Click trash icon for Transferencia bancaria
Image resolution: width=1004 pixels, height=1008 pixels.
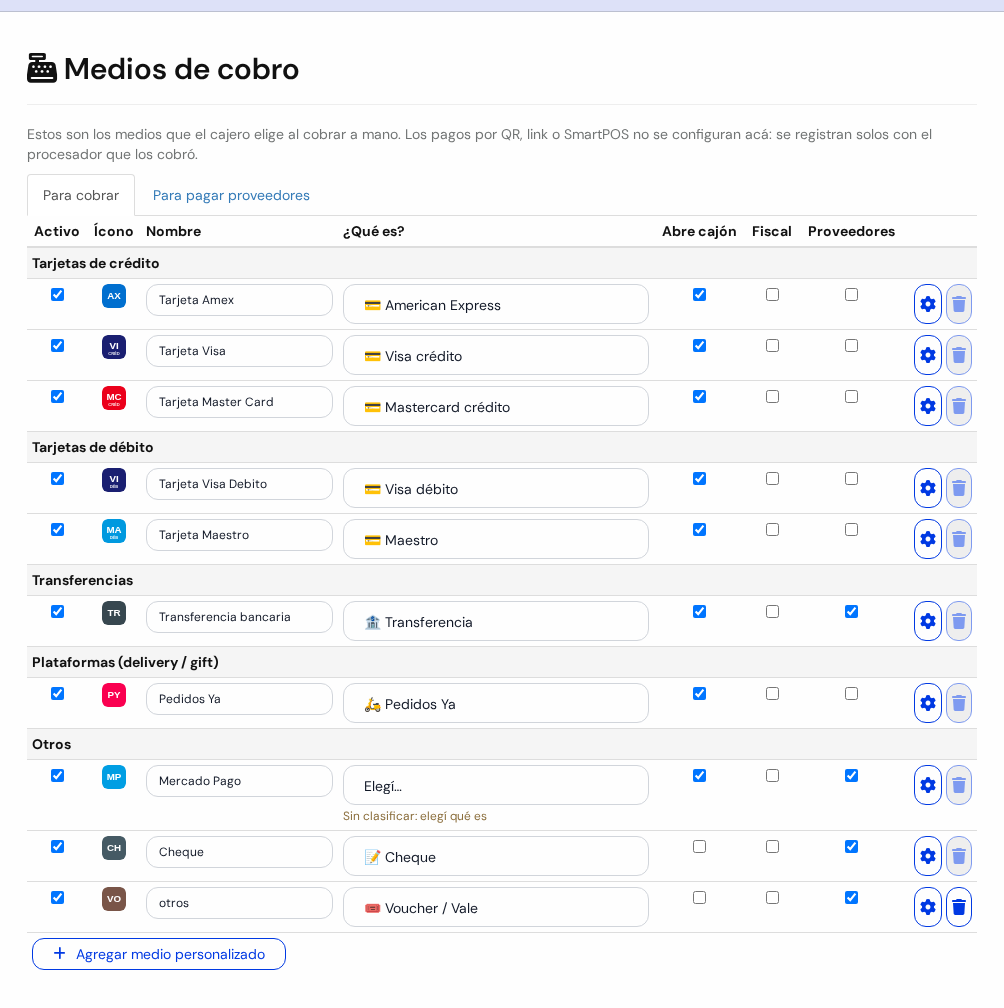tap(958, 621)
